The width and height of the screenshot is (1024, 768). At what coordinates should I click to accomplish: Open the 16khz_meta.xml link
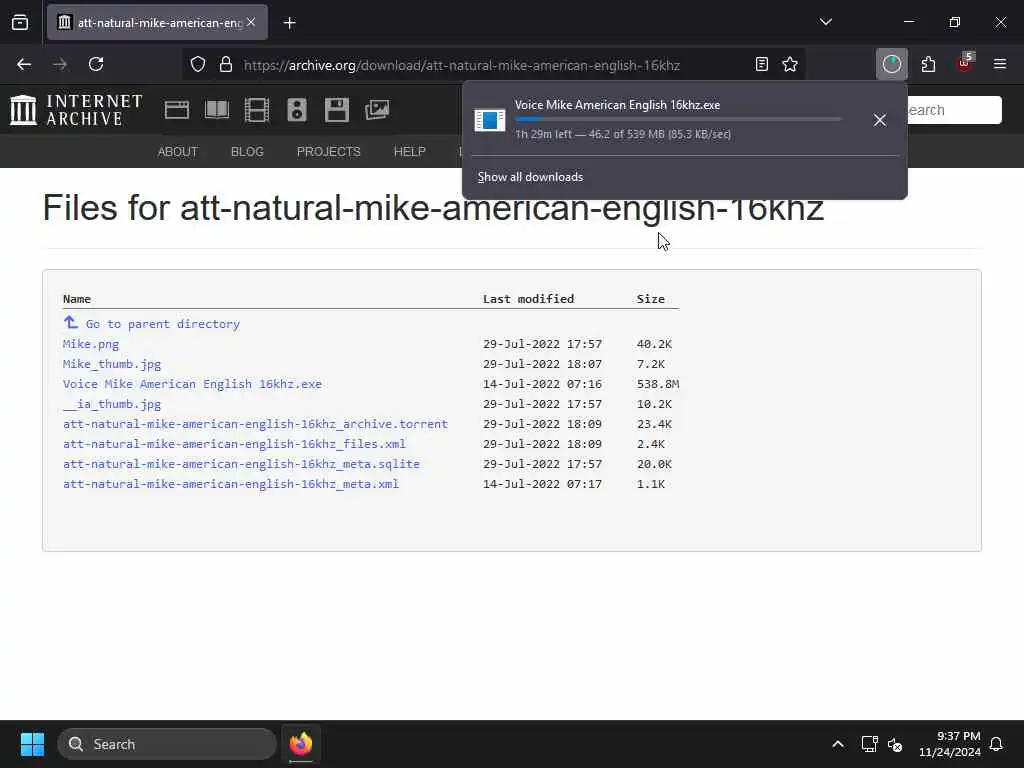click(x=231, y=484)
